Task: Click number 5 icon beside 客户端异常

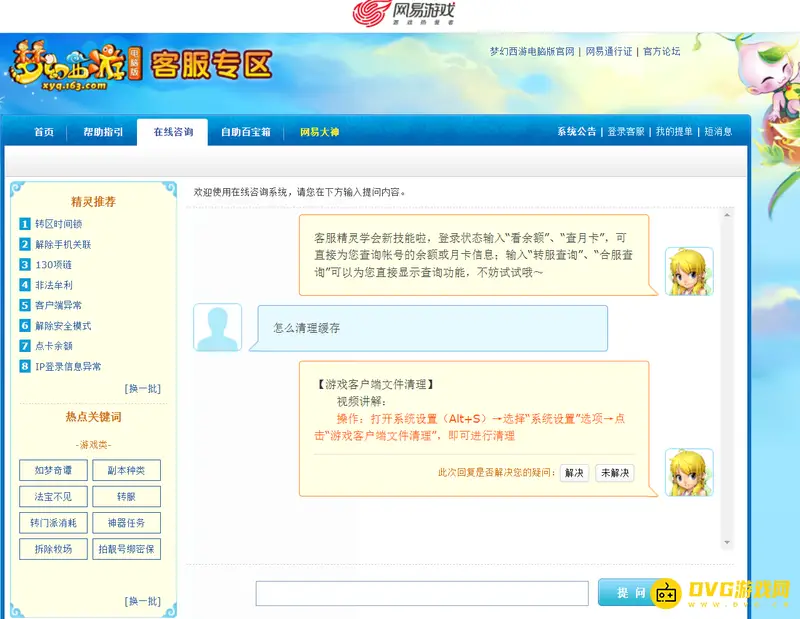Action: point(25,305)
